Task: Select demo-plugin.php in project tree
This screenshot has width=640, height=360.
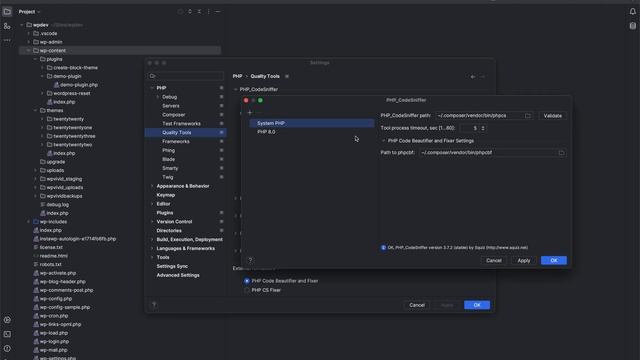Action: tap(79, 85)
